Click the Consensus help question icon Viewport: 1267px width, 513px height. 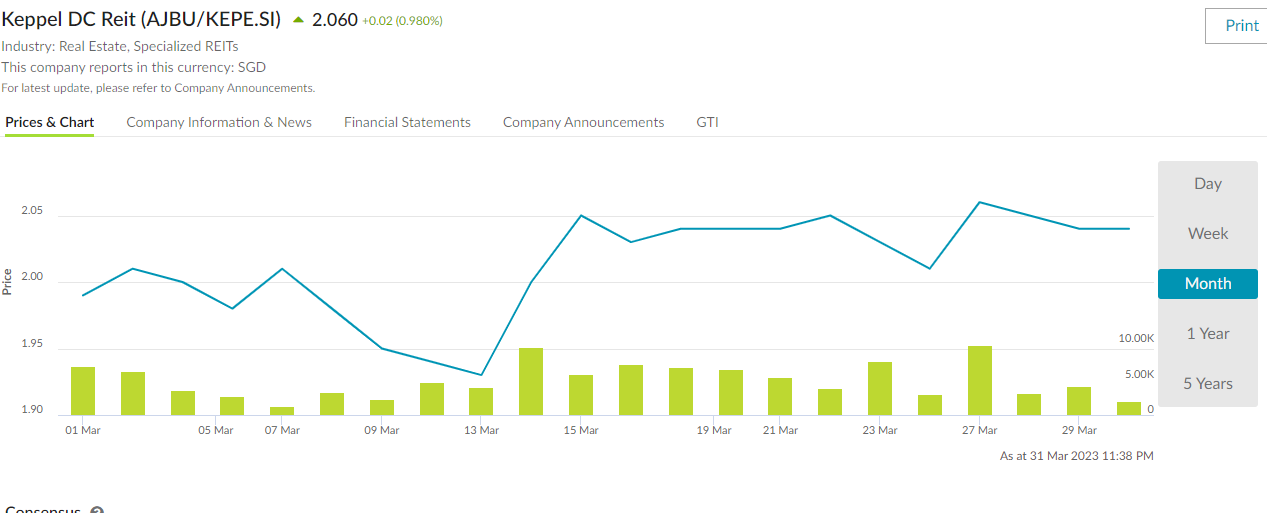[97, 512]
